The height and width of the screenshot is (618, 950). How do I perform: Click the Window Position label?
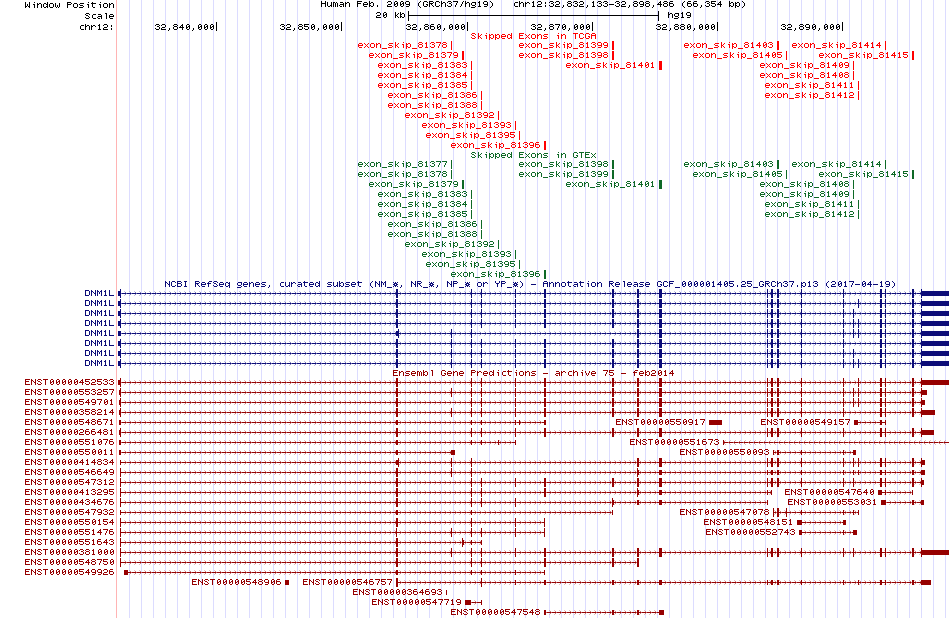(69, 5)
